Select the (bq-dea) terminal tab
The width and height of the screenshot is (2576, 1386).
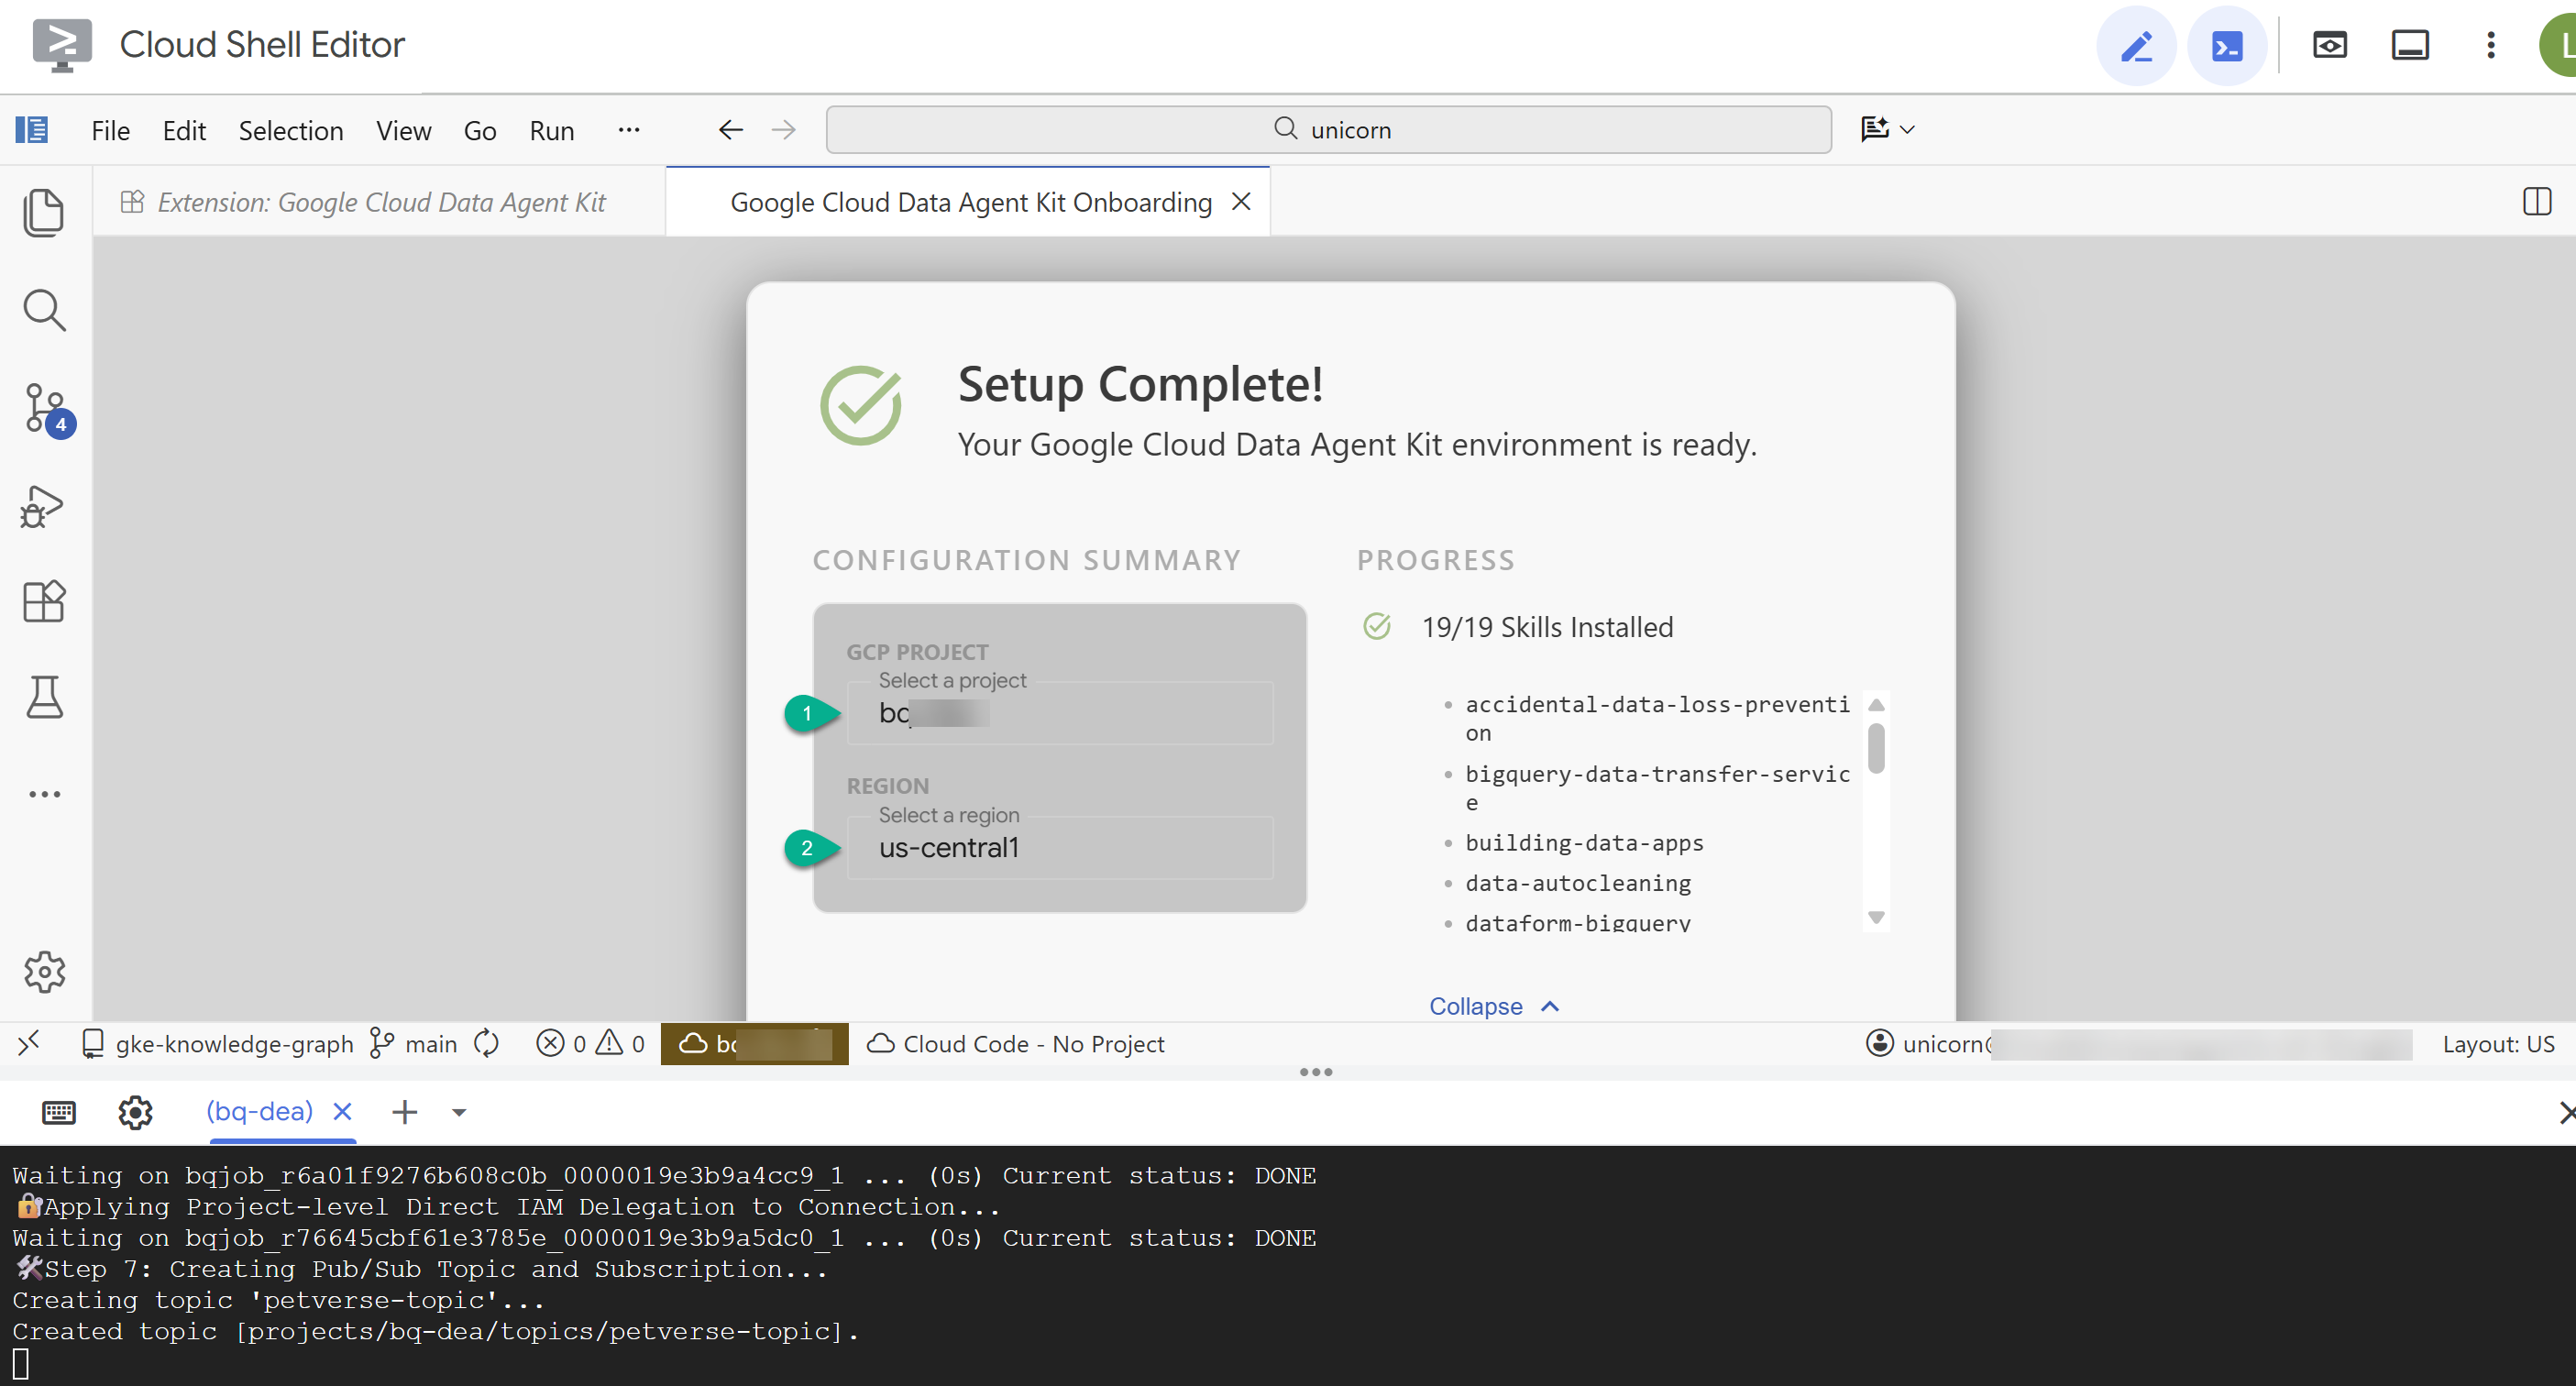(260, 1111)
